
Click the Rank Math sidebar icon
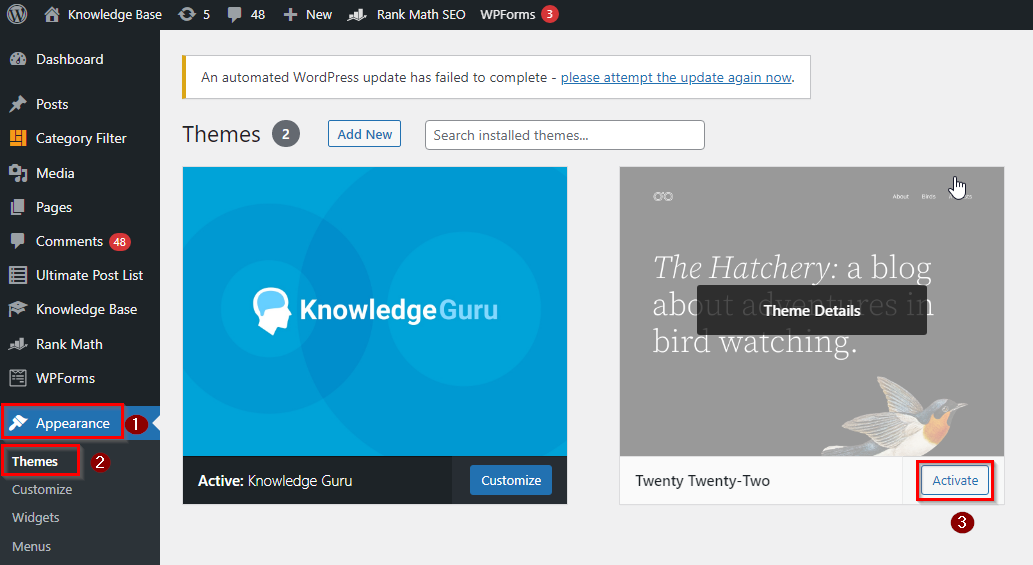click(18, 344)
